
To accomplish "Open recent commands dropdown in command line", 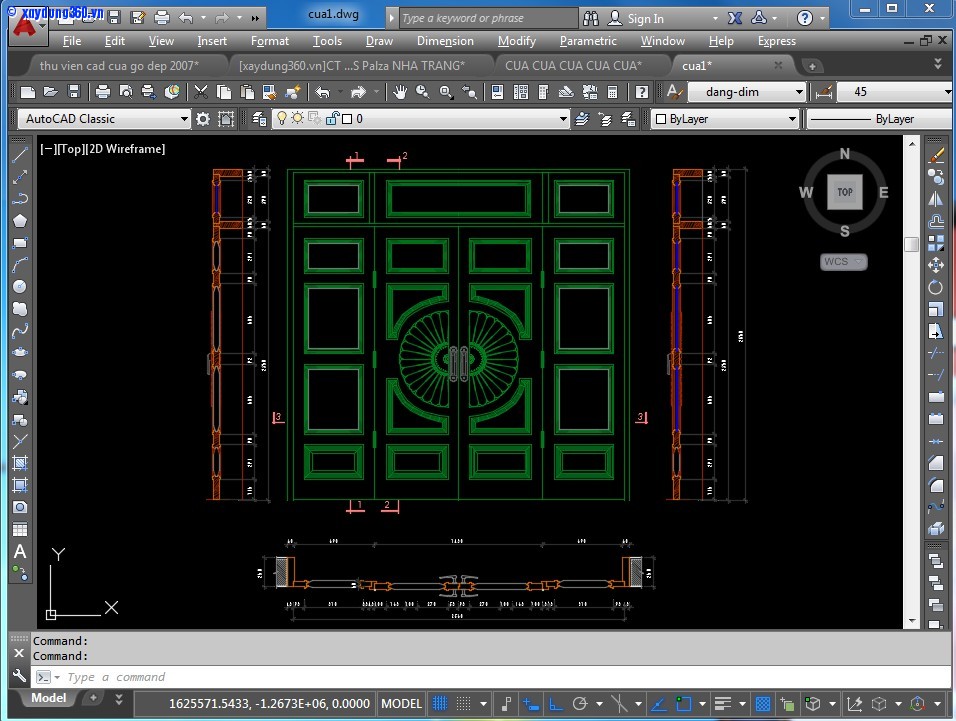I will (x=57, y=677).
